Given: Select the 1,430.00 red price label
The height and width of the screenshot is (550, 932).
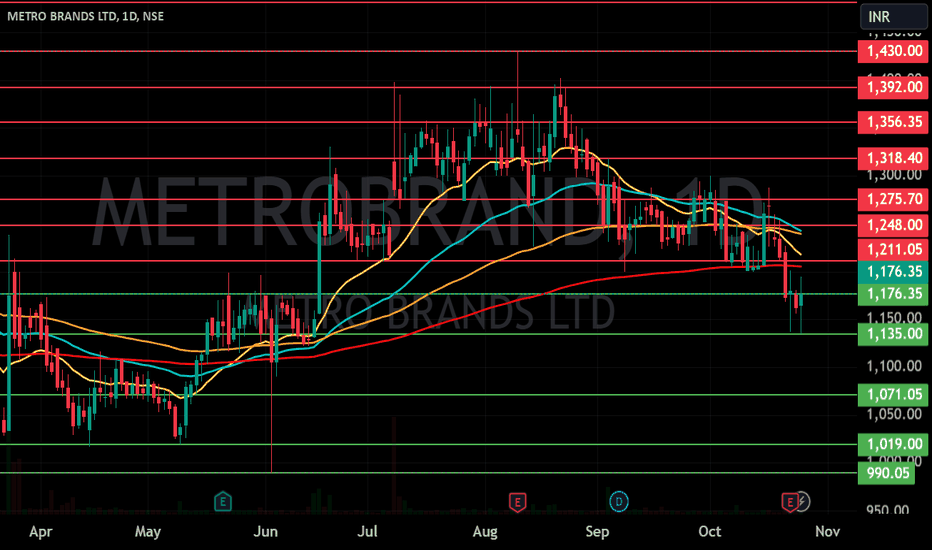Looking at the screenshot, I should pos(893,51).
